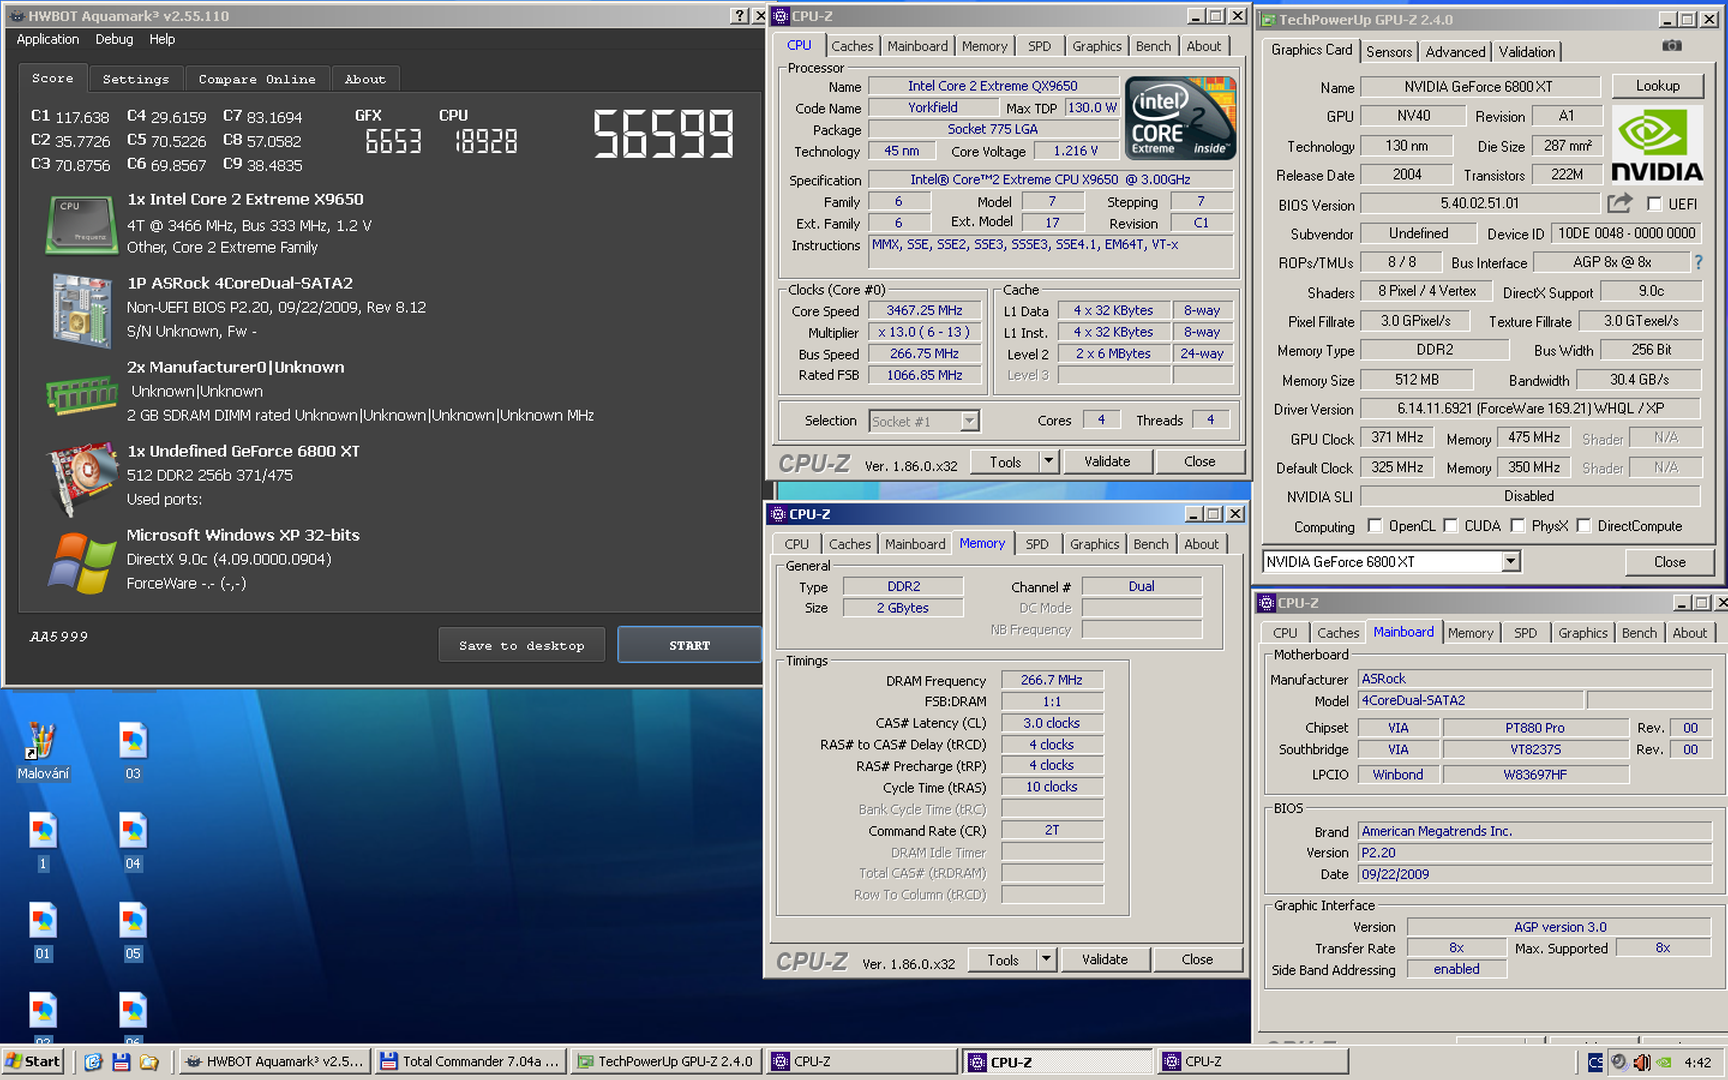Viewport: 1728px width, 1080px height.
Task: Toggle the OpenCL checkbox
Action: click(1375, 526)
